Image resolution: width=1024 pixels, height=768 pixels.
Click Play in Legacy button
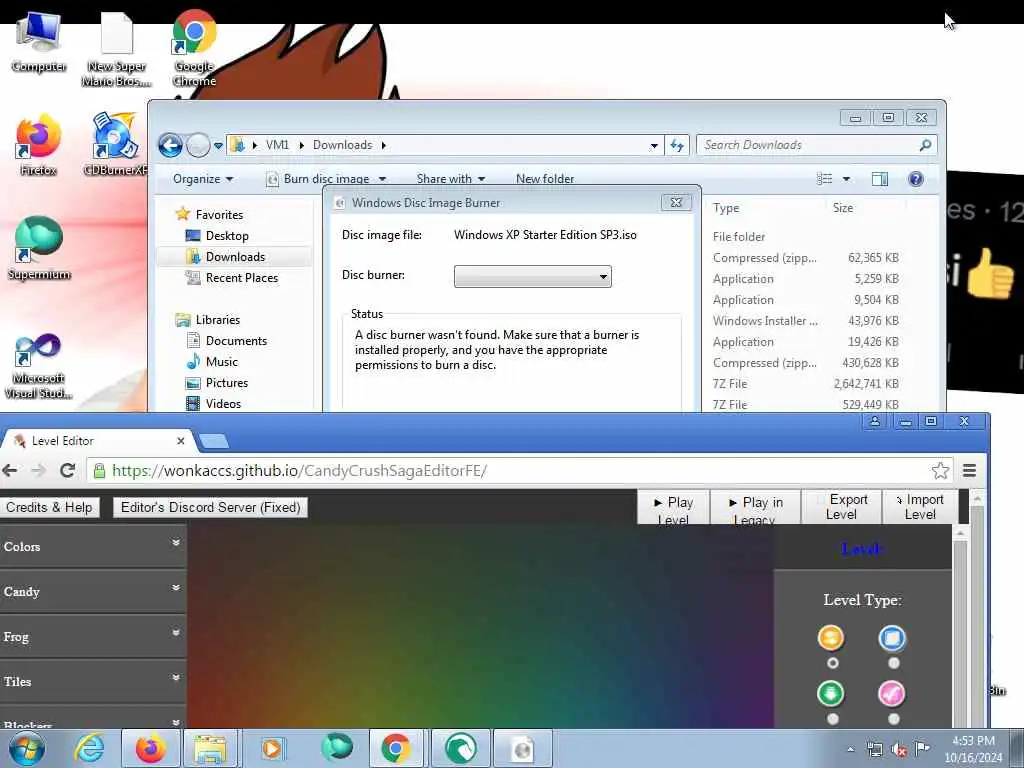click(x=755, y=507)
